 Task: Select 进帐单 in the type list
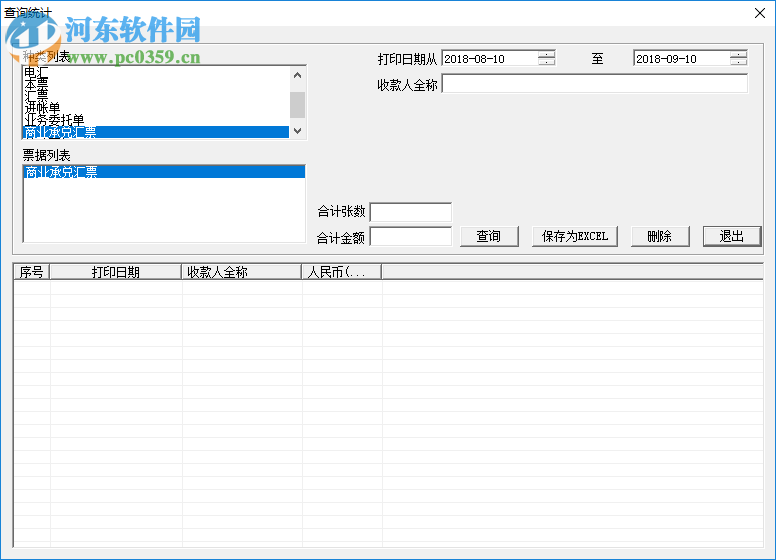156,107
